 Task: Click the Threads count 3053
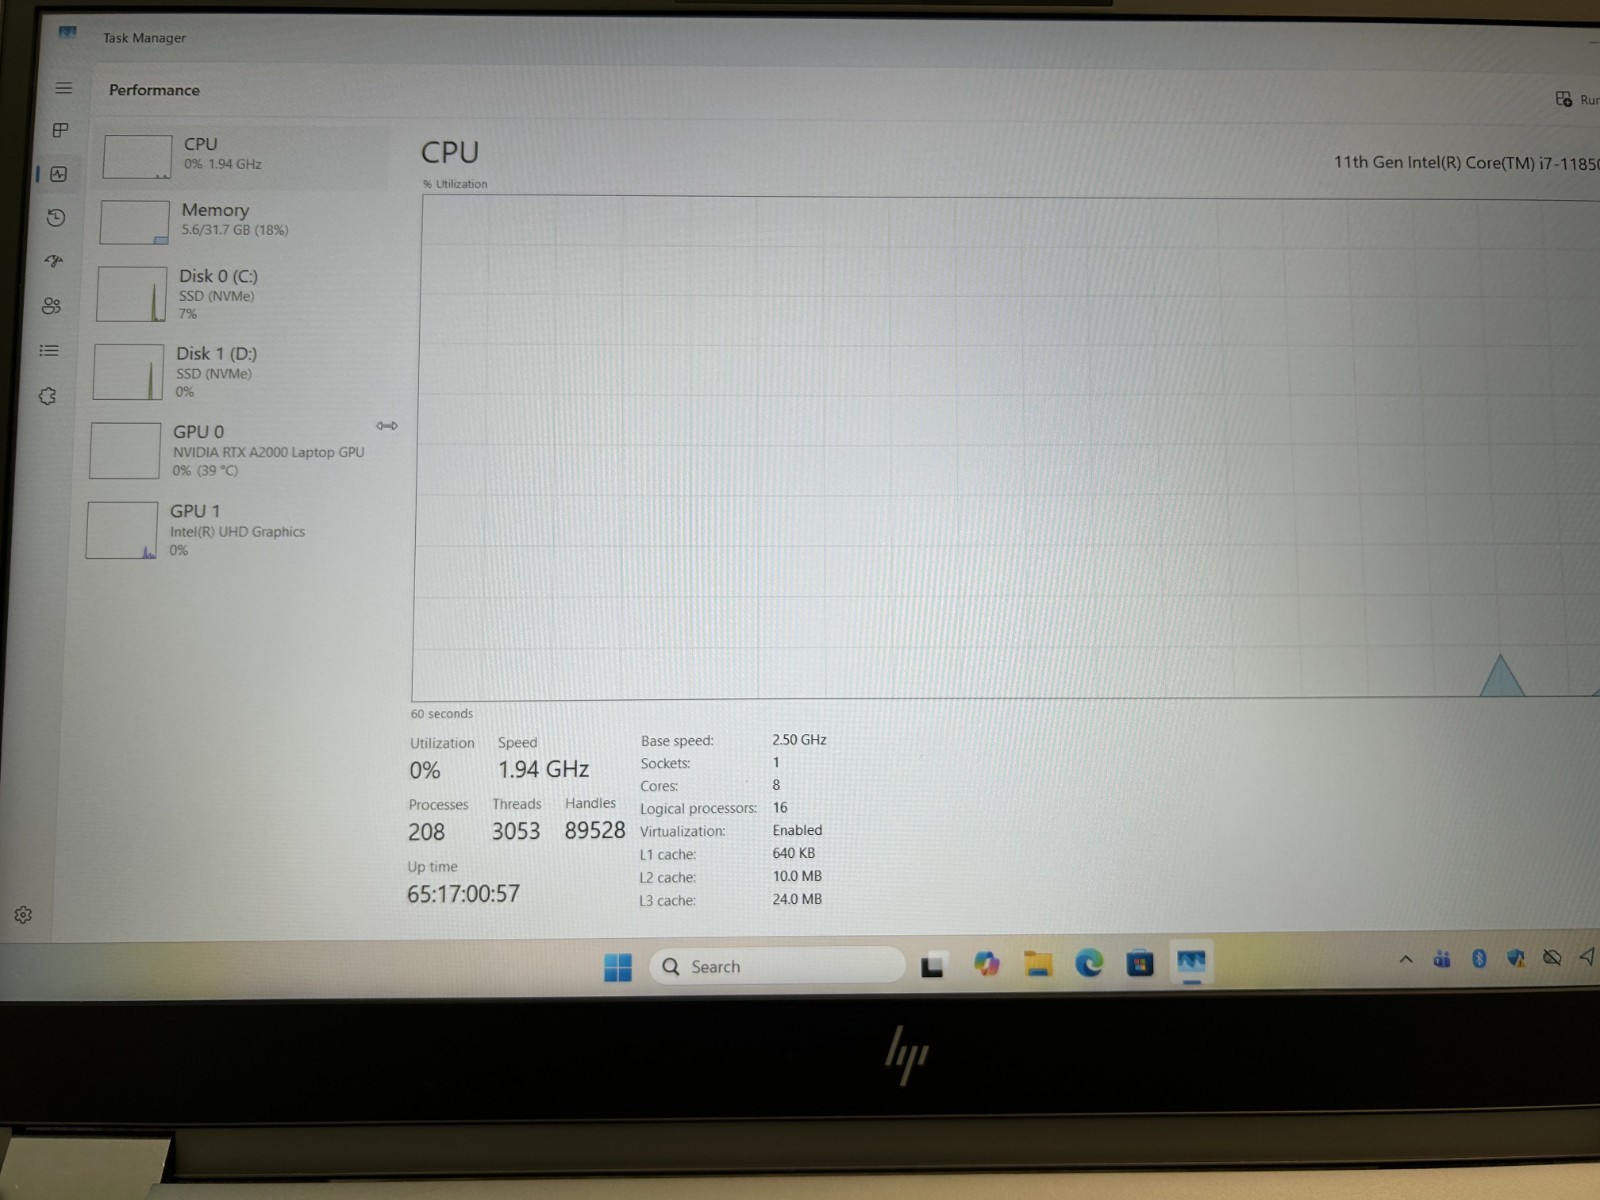pyautogui.click(x=515, y=831)
